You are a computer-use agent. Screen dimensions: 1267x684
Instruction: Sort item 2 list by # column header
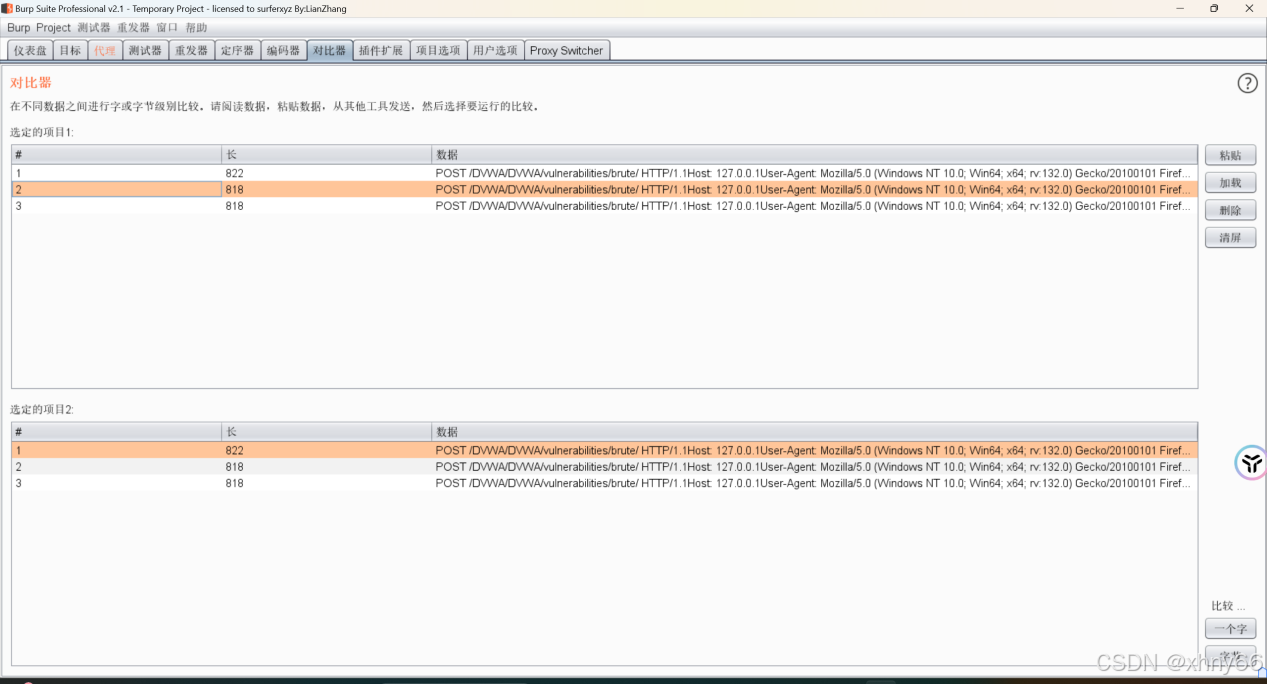(x=116, y=432)
